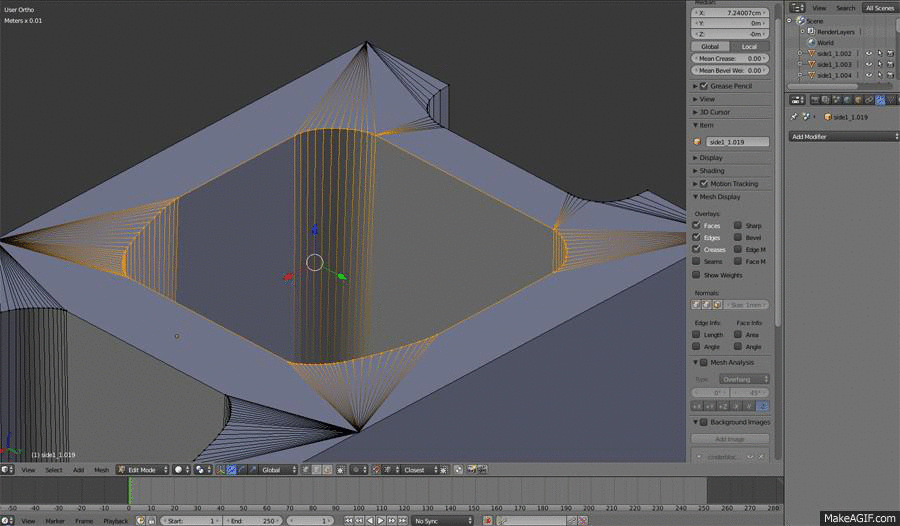Disable the Creases overlay checkbox
The height and width of the screenshot is (526, 900).
(x=696, y=249)
